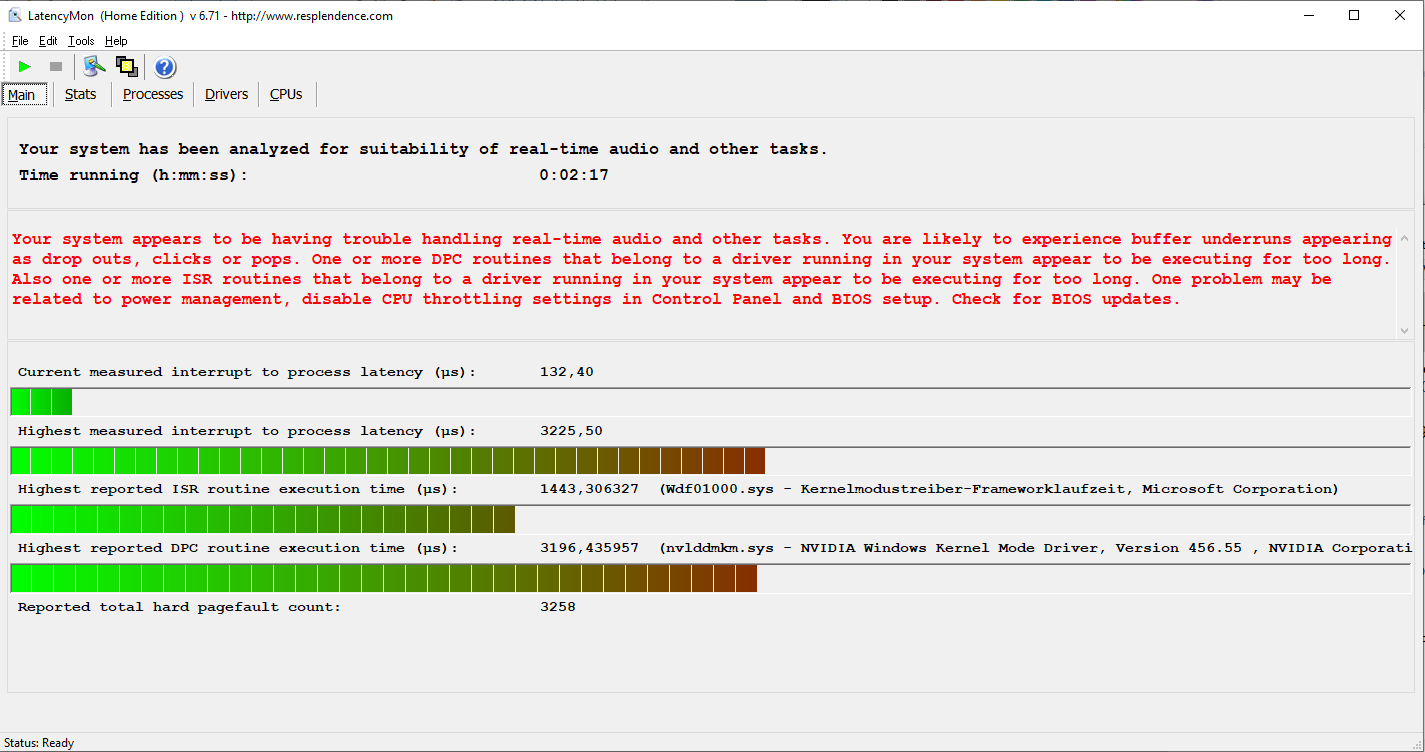Click the 'Reported total hard pagefault count' label
Screen dimensions: 1425x752
point(179,607)
